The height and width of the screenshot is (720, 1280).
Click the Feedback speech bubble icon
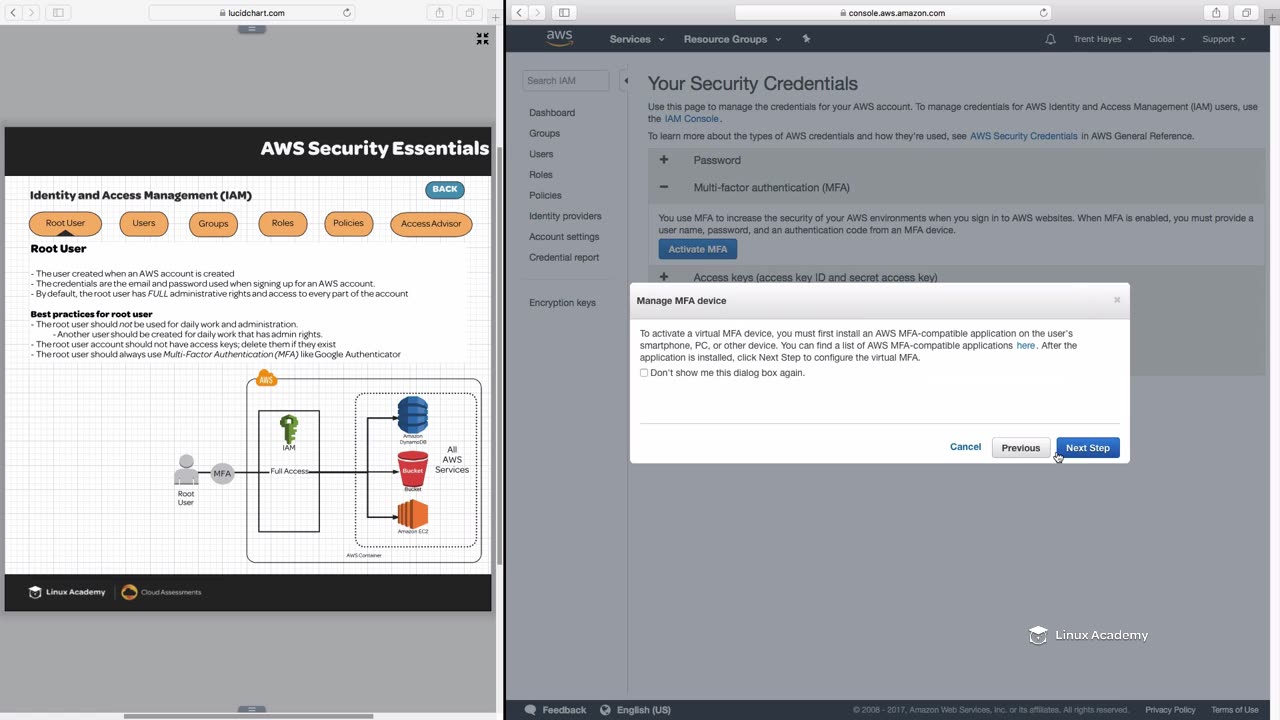point(531,710)
